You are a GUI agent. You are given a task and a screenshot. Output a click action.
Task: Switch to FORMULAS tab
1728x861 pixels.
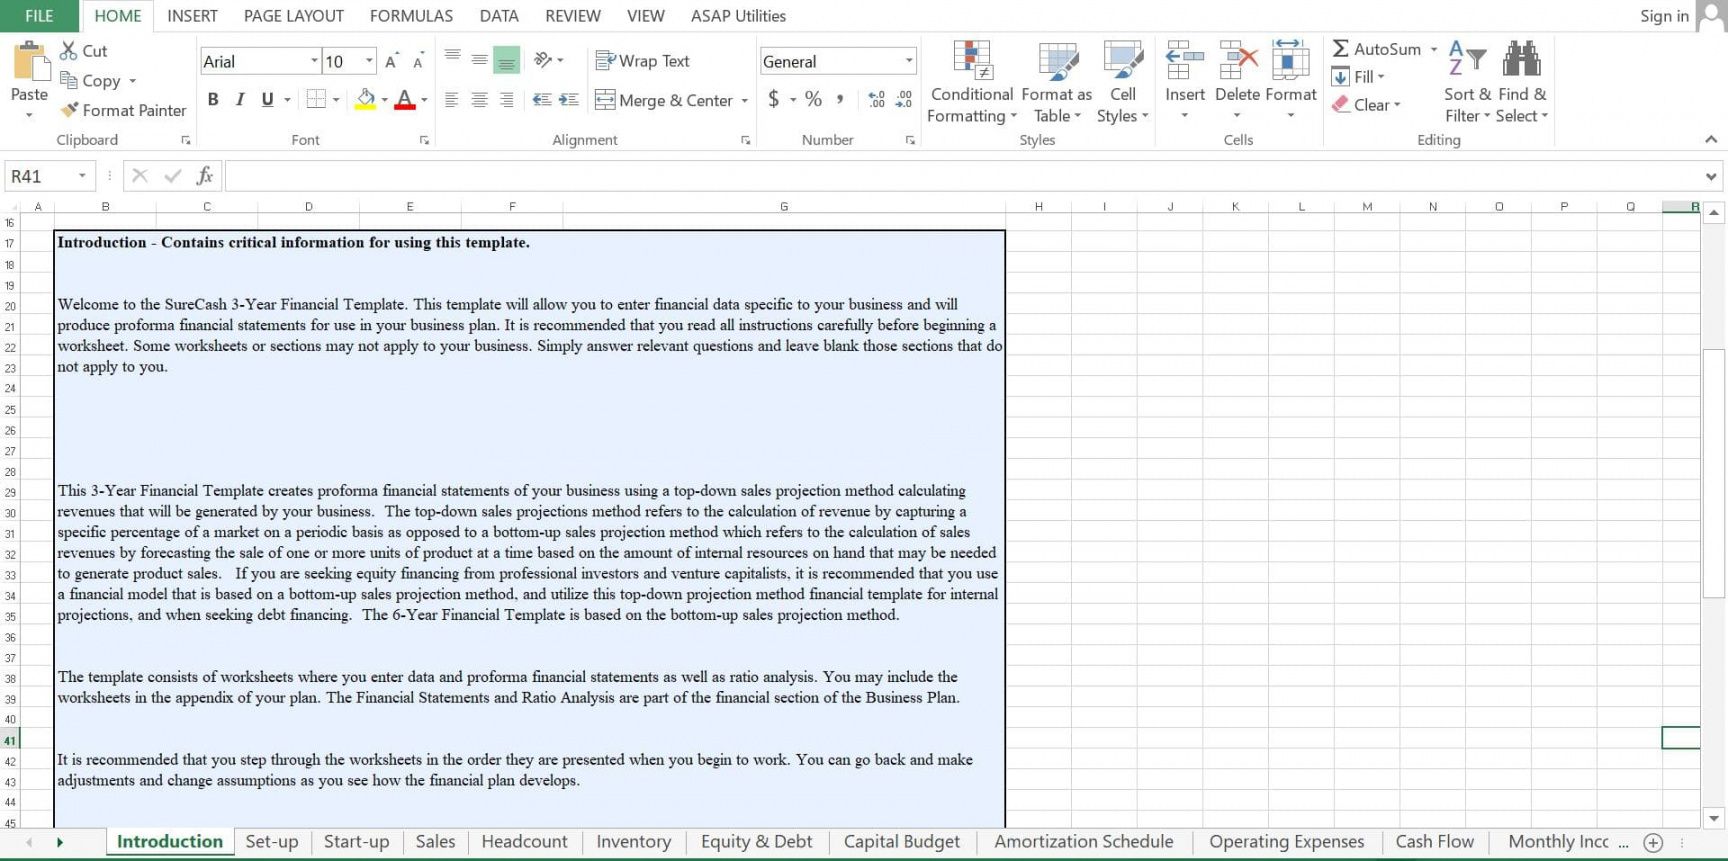pyautogui.click(x=411, y=16)
